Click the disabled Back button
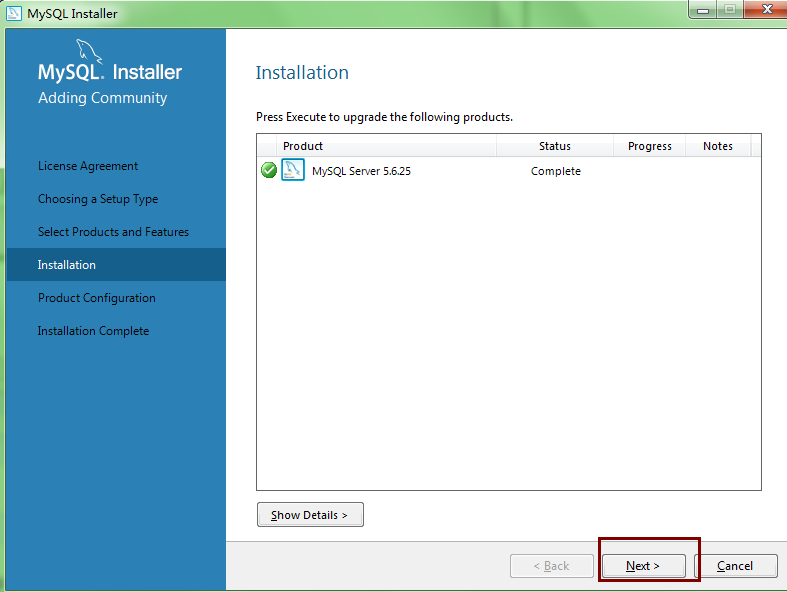 552,566
